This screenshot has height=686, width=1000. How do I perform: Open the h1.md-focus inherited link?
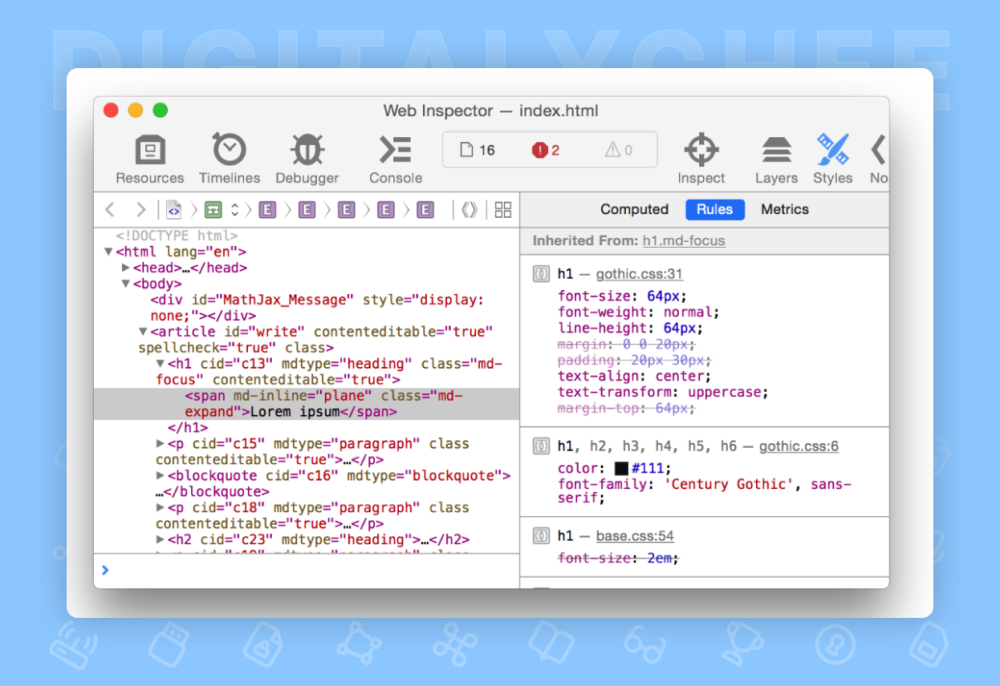(684, 240)
